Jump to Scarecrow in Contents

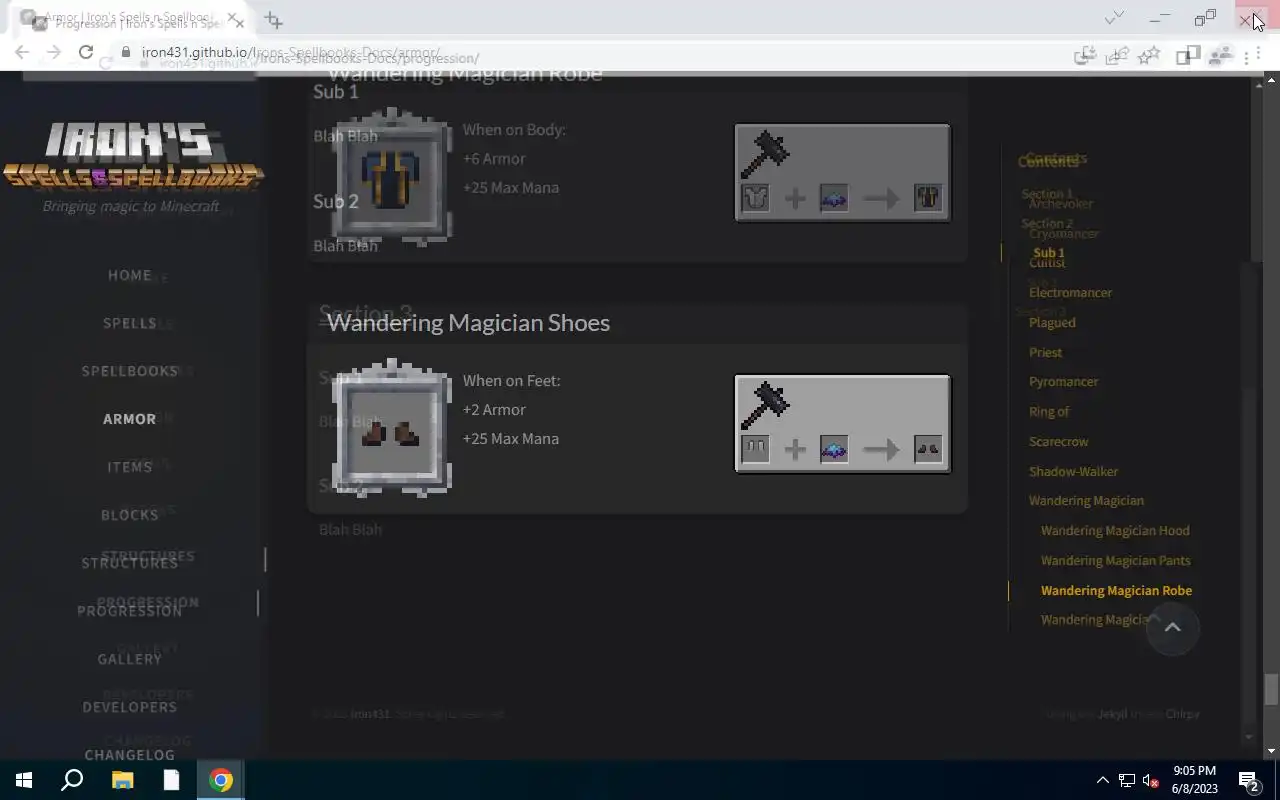(x=1058, y=442)
